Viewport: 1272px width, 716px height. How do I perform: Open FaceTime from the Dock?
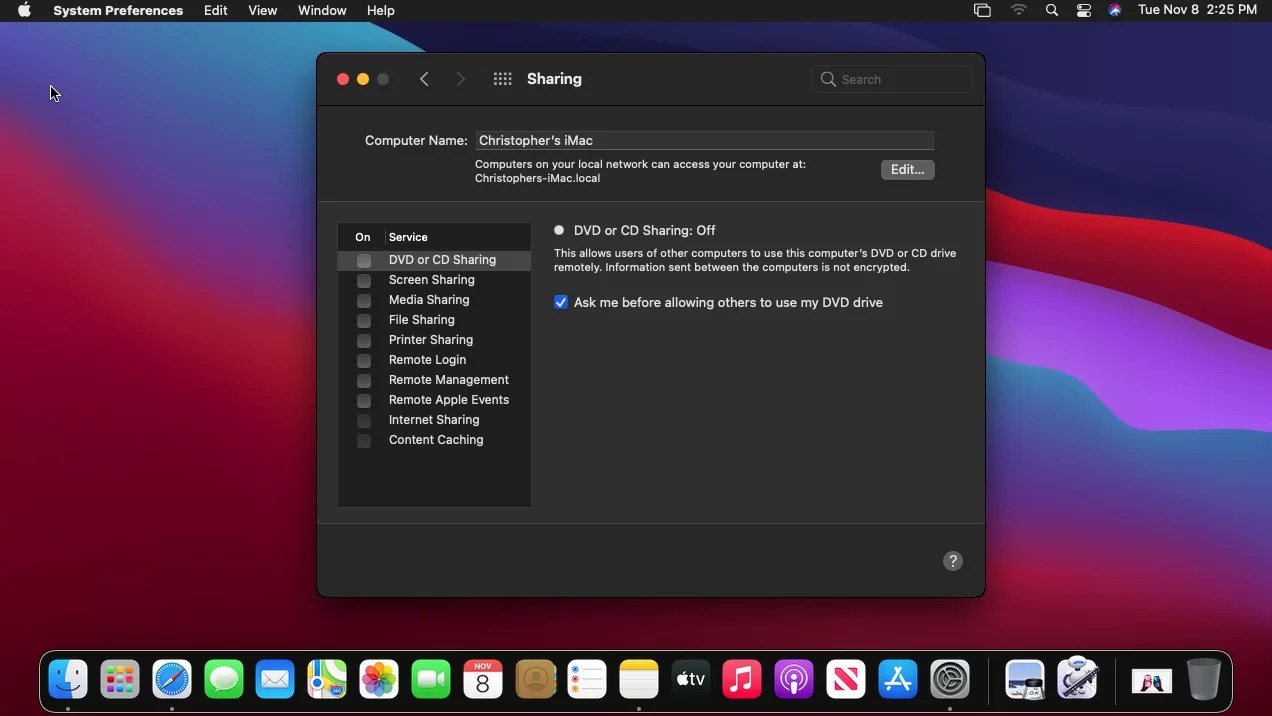point(431,679)
